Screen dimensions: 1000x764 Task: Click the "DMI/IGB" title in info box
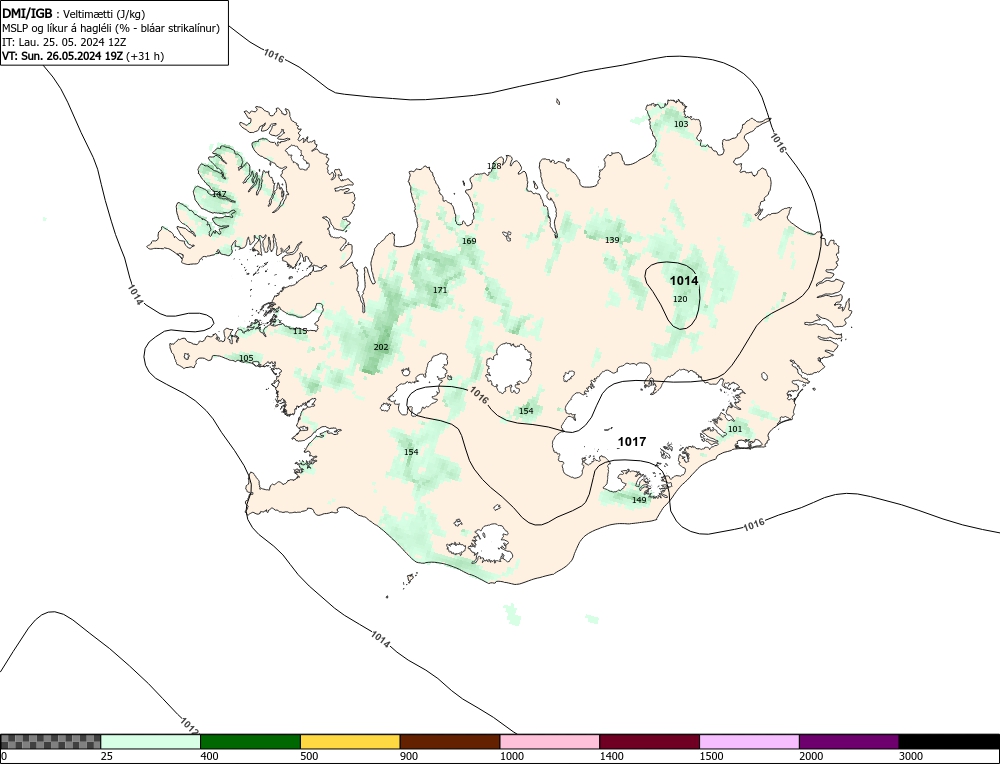27,14
